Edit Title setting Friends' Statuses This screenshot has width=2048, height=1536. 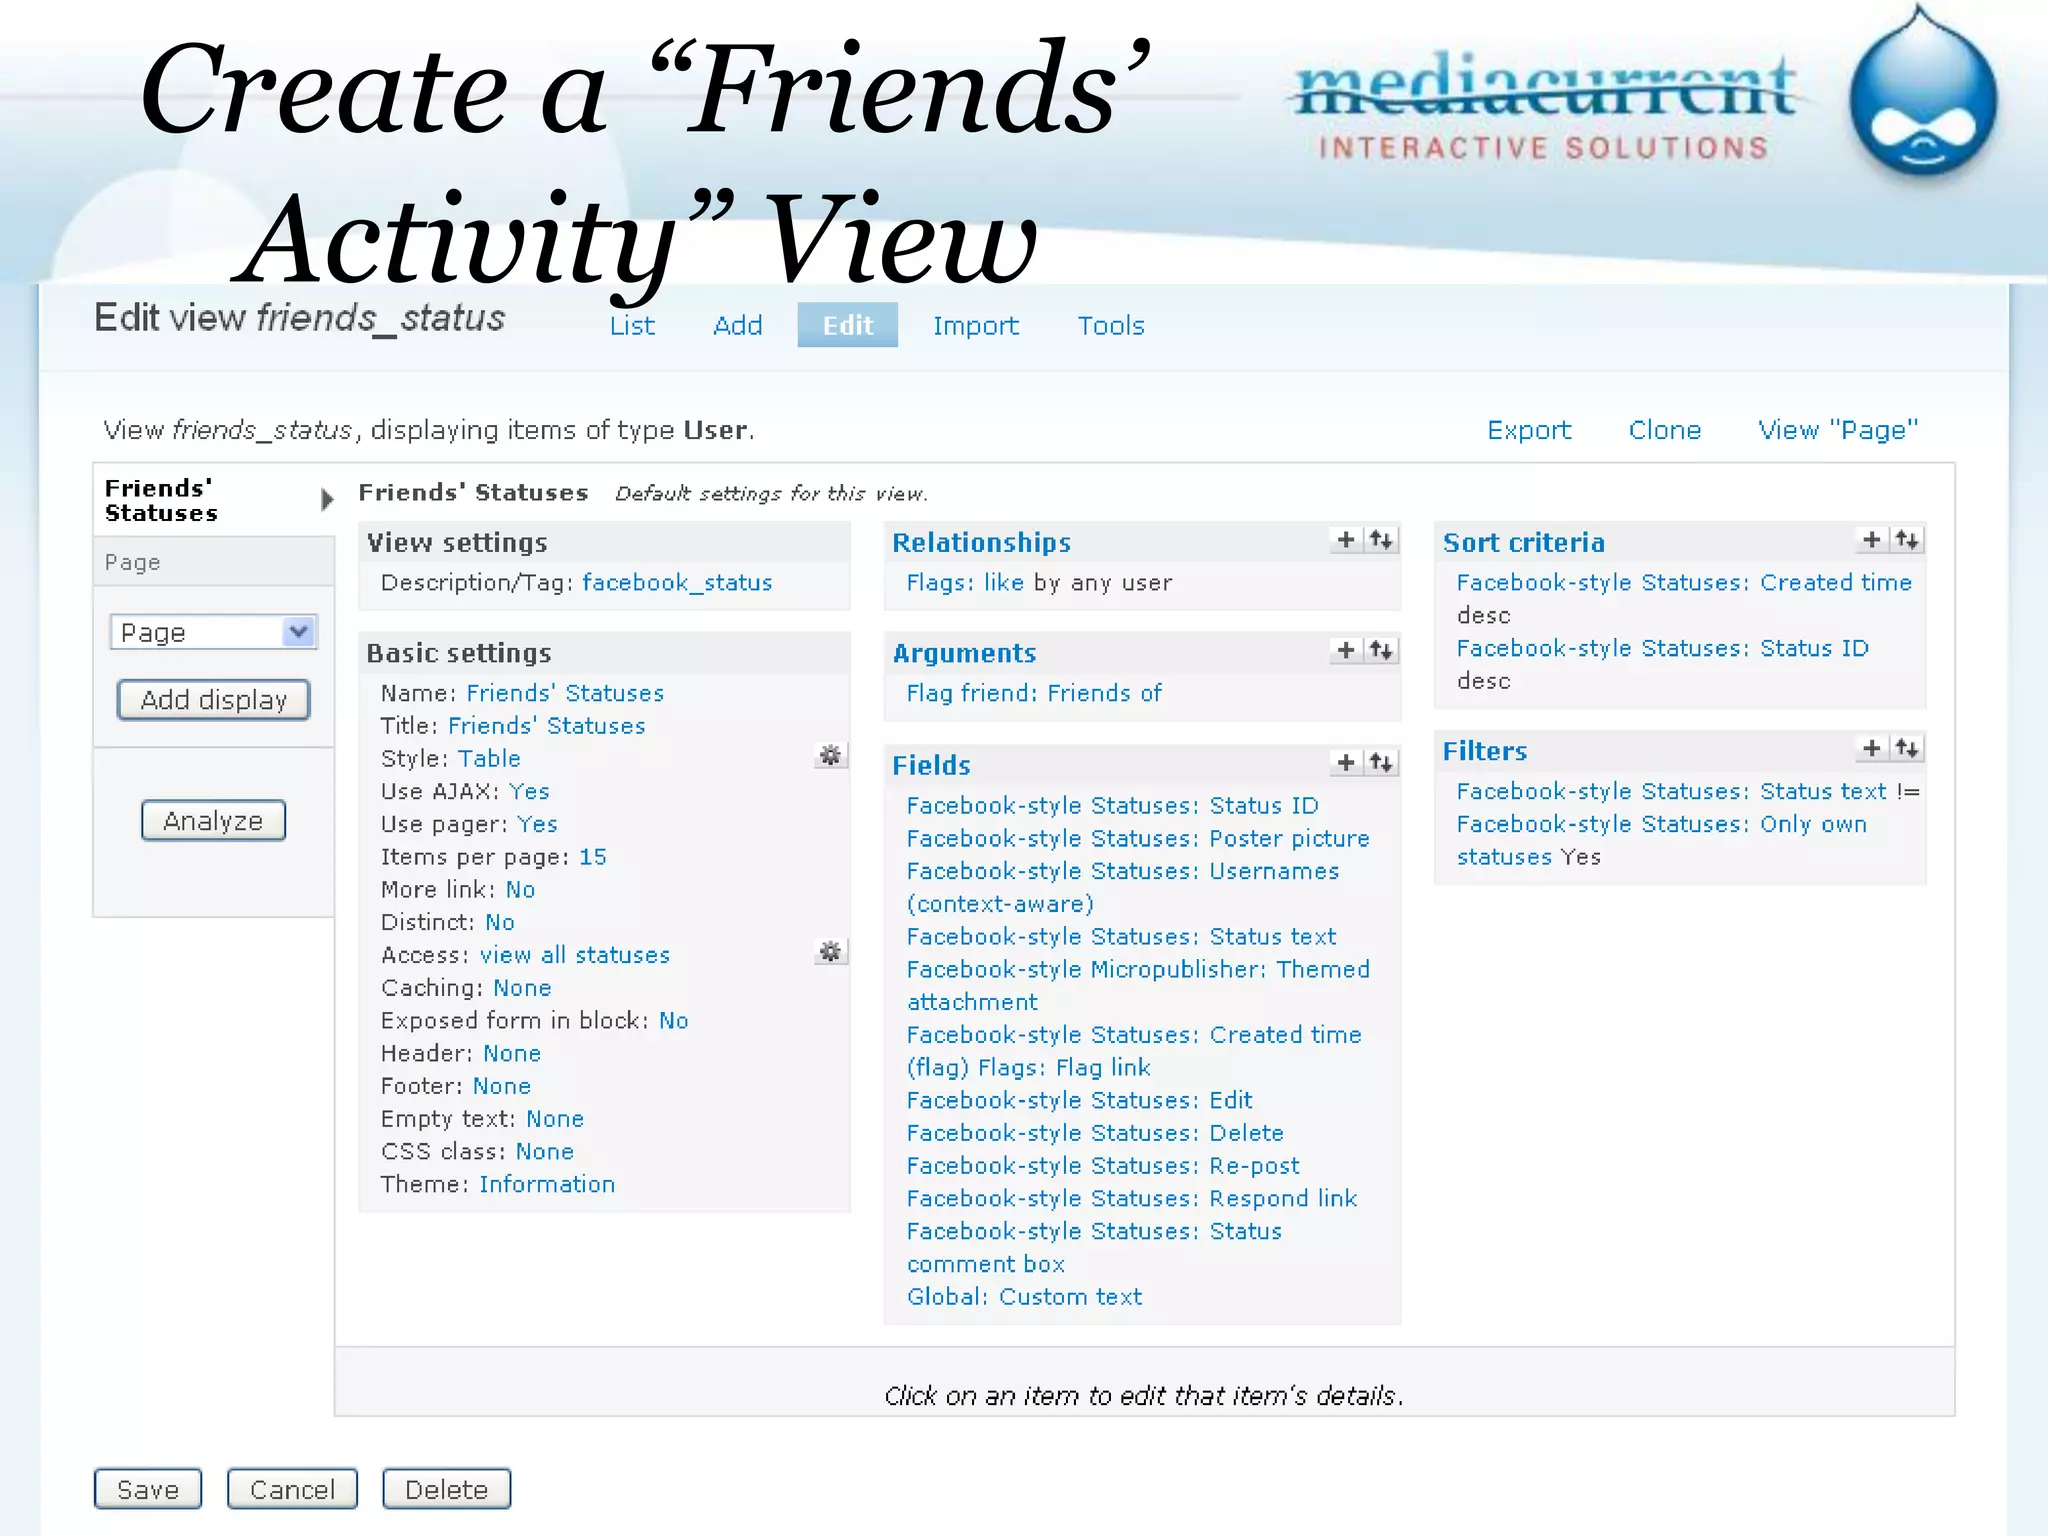click(x=546, y=725)
